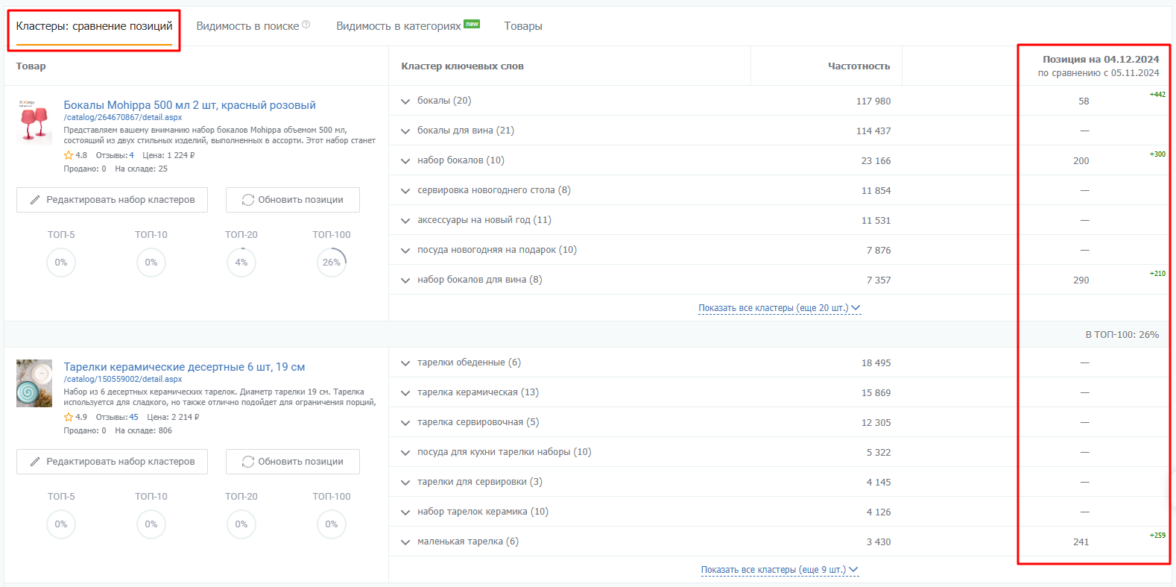Image resolution: width=1176 pixels, height=587 pixels.
Task: Click the ТОП-5 0% circle for Бокалы Mohippa
Action: click(62, 262)
